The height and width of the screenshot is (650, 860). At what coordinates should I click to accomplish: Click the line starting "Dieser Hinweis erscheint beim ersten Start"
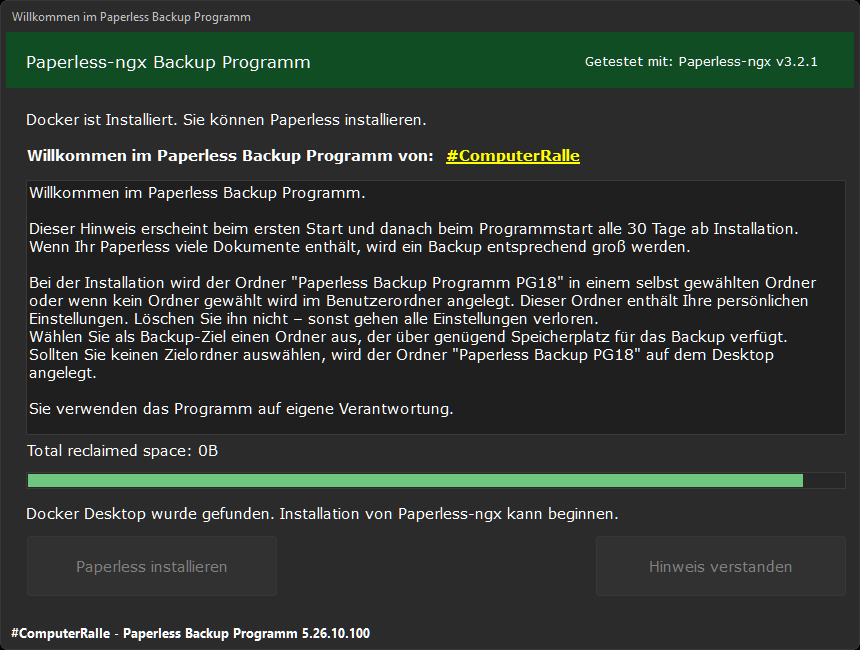(414, 229)
